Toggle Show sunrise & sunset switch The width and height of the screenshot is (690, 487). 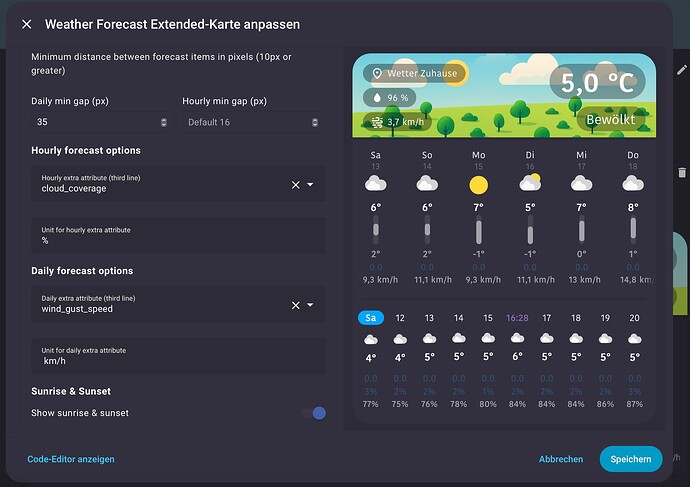[x=314, y=413]
